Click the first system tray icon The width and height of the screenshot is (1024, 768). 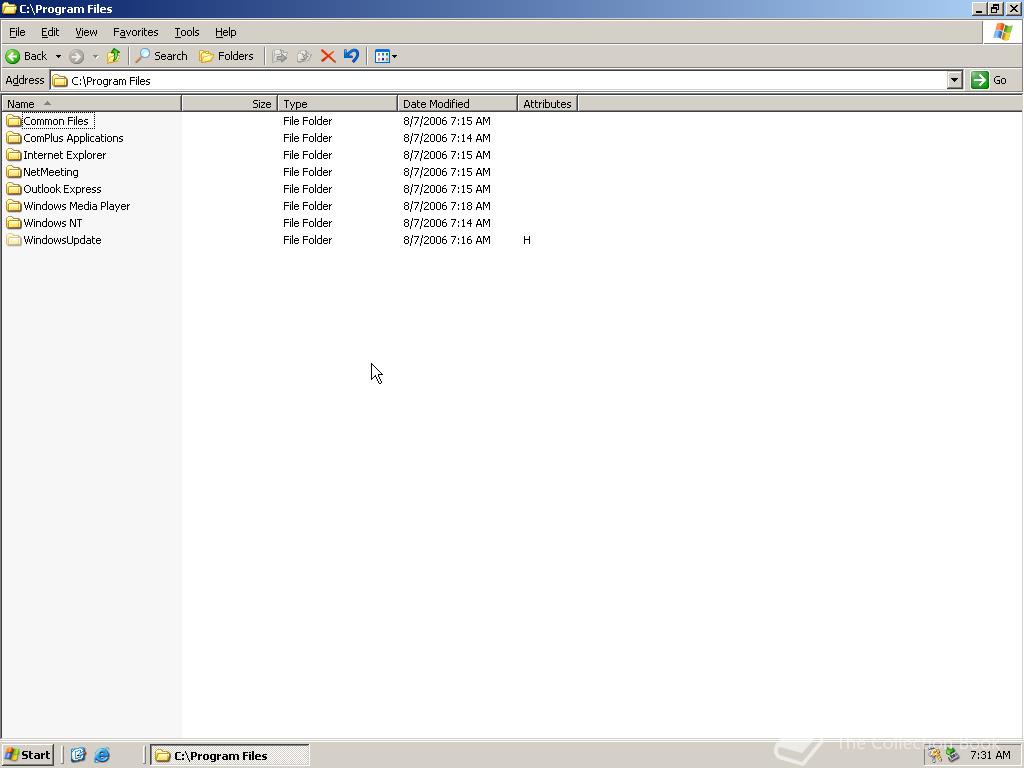(935, 755)
